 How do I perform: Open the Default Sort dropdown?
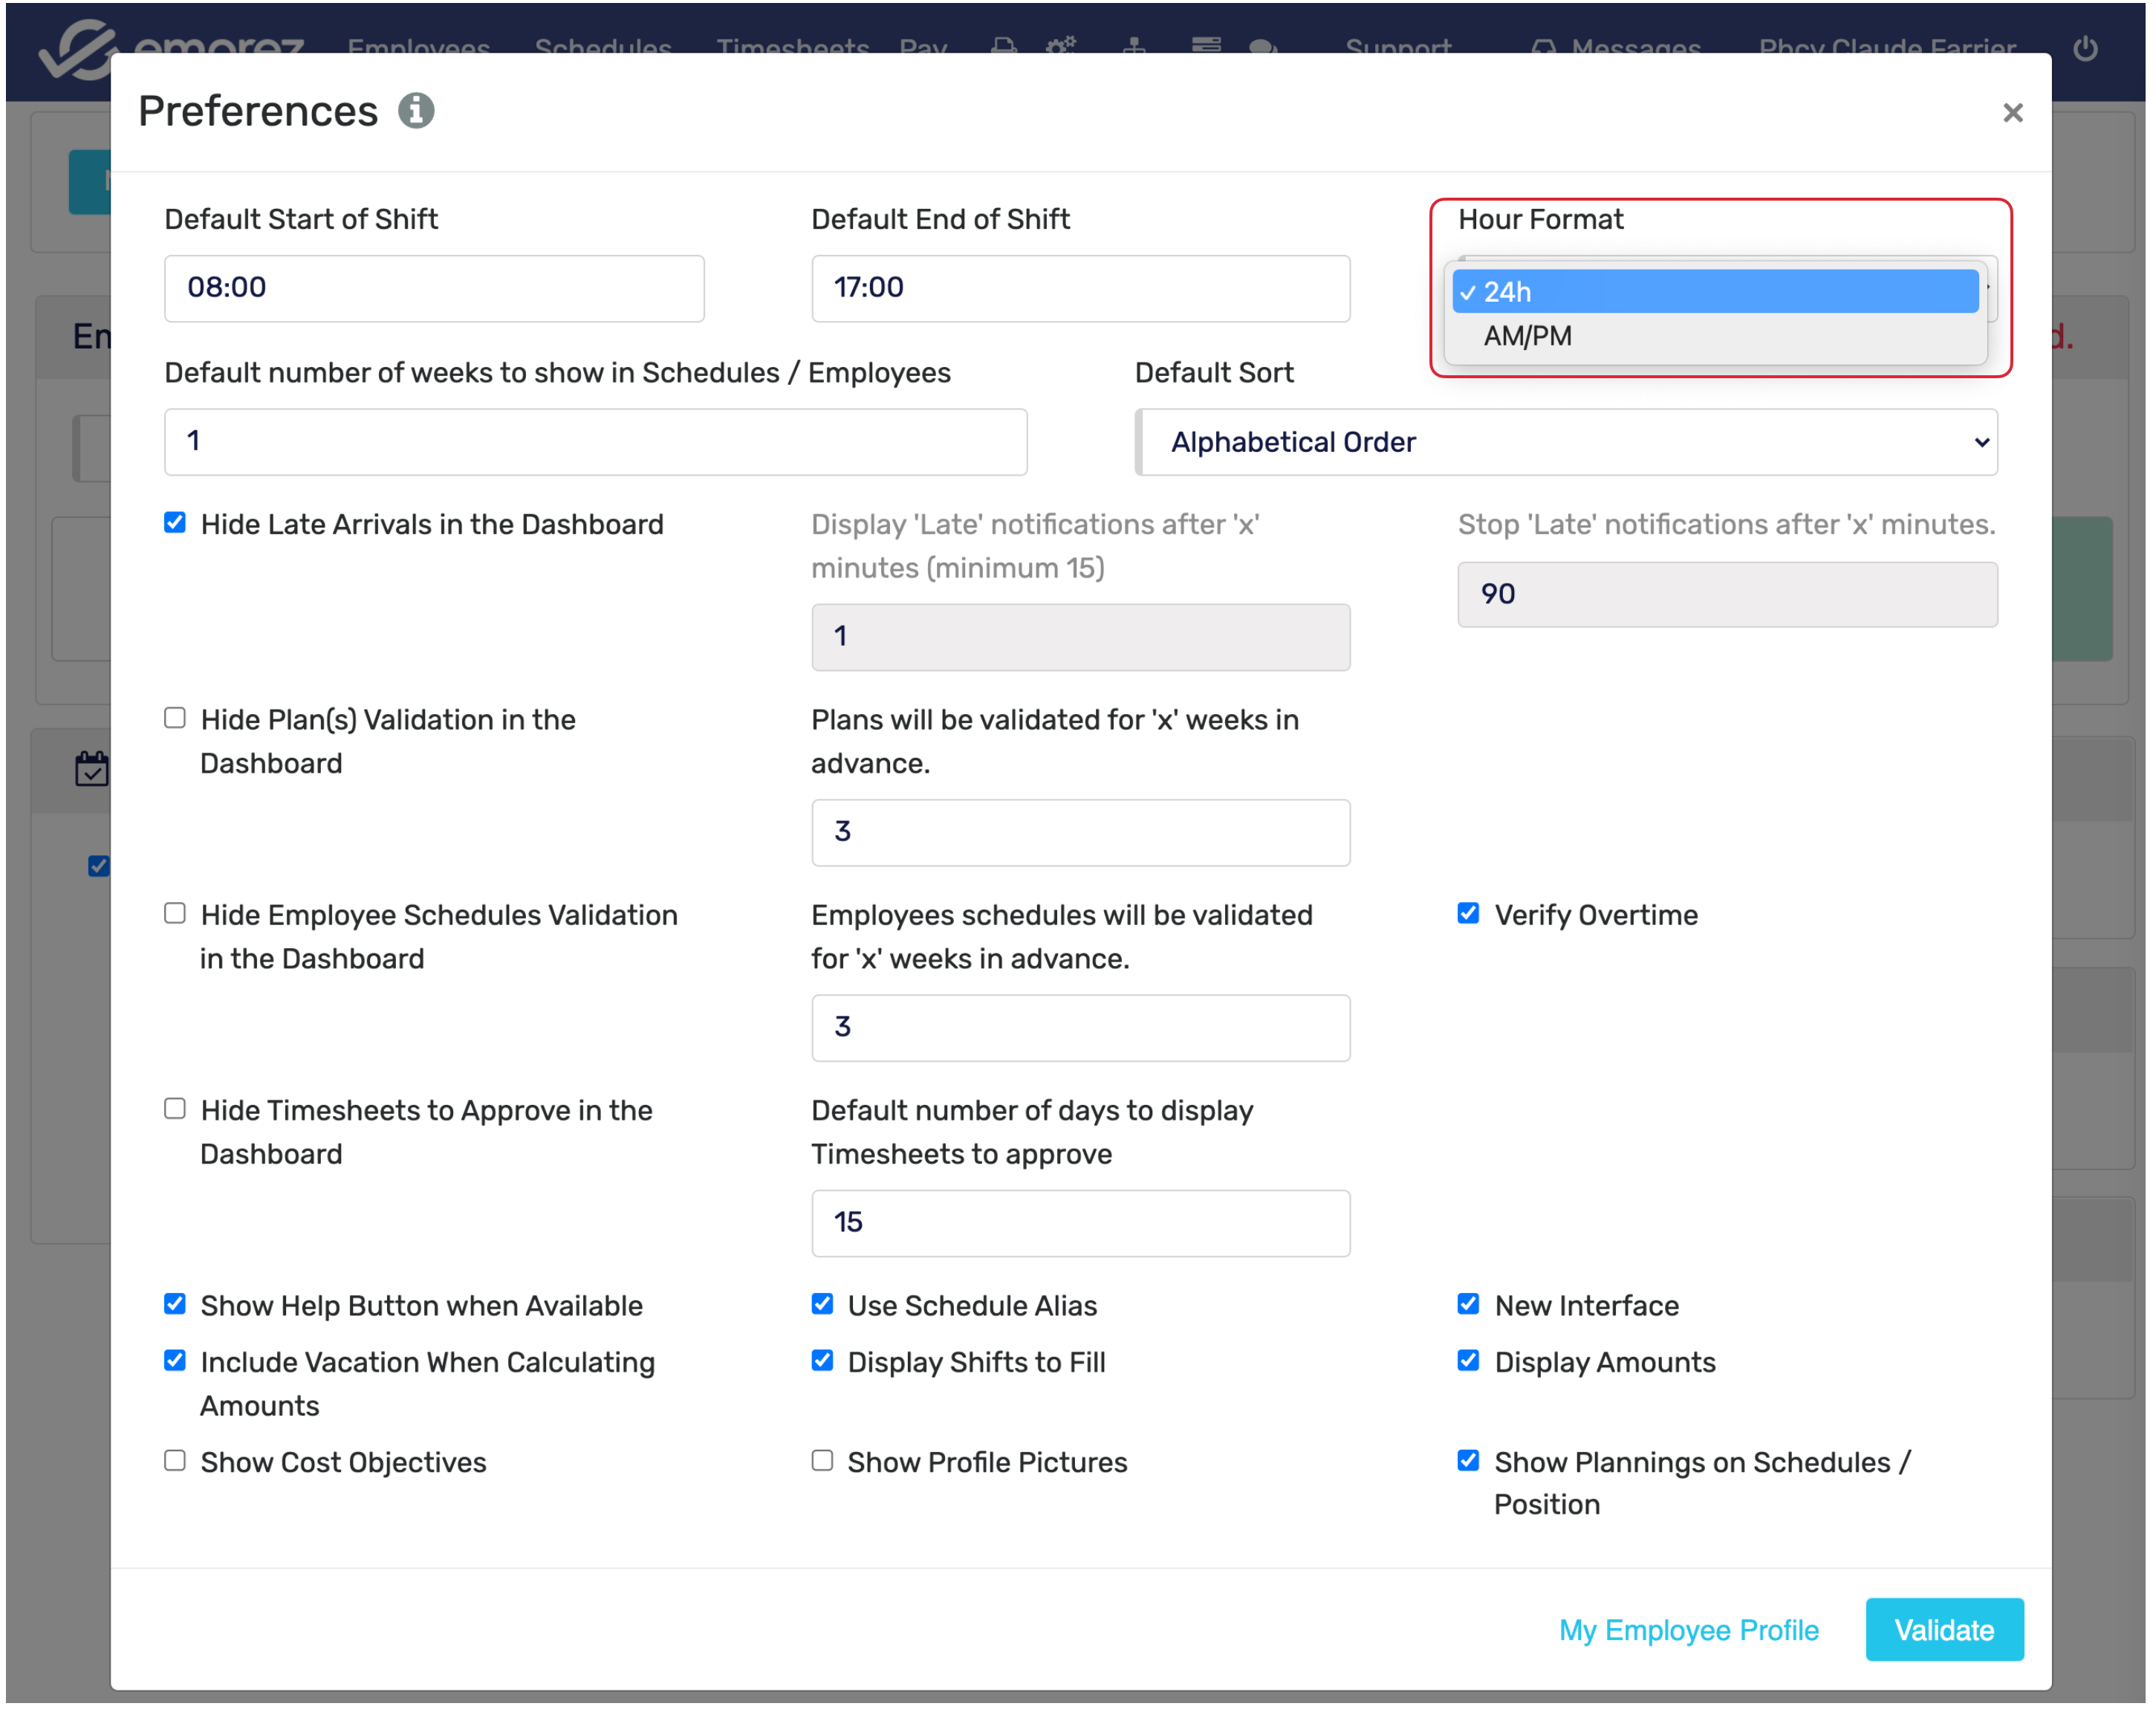point(1566,442)
